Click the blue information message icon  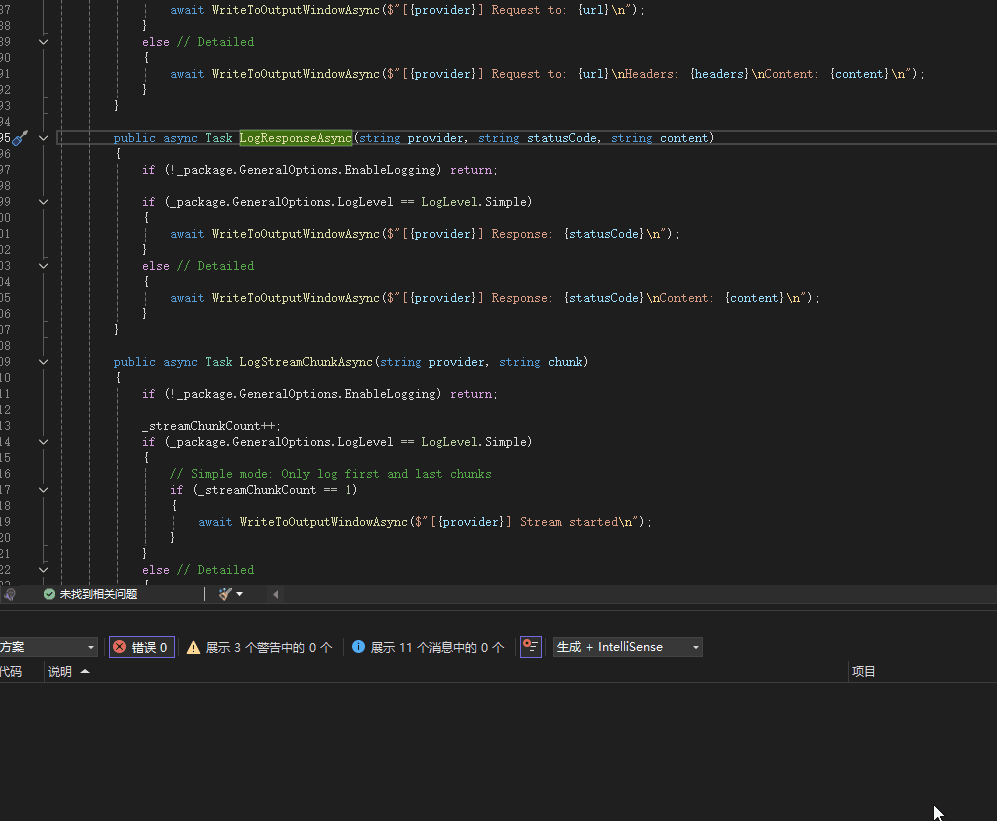(x=359, y=646)
